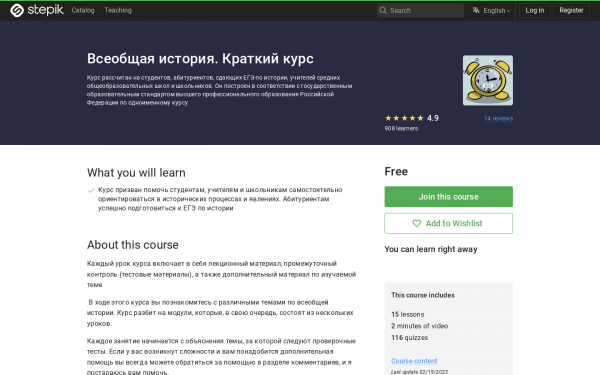Image resolution: width=600 pixels, height=375 pixels.
Task: Open the Teaching menu item
Action: click(118, 10)
